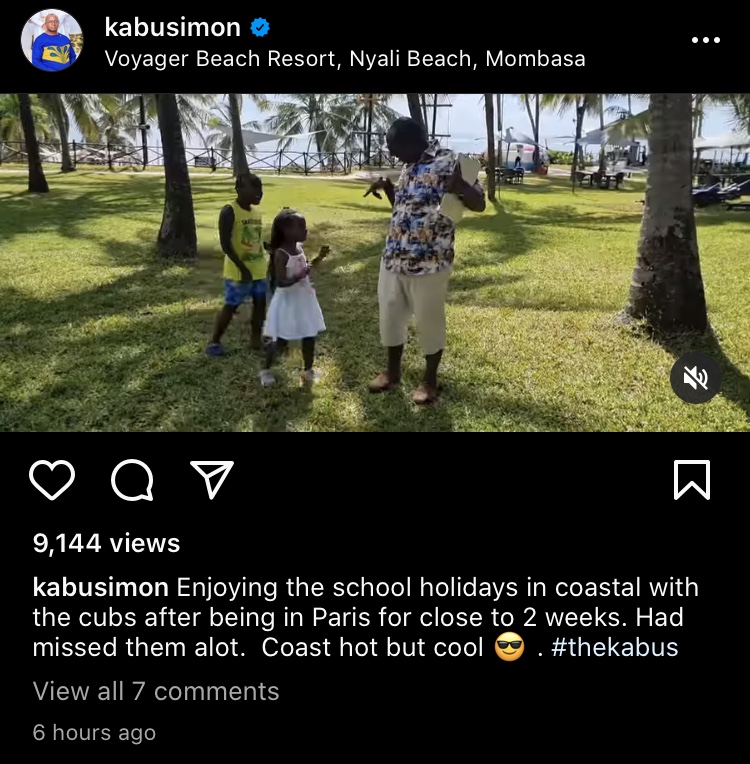Like the post with the heart icon
Image resolution: width=750 pixels, height=764 pixels.
pyautogui.click(x=52, y=480)
